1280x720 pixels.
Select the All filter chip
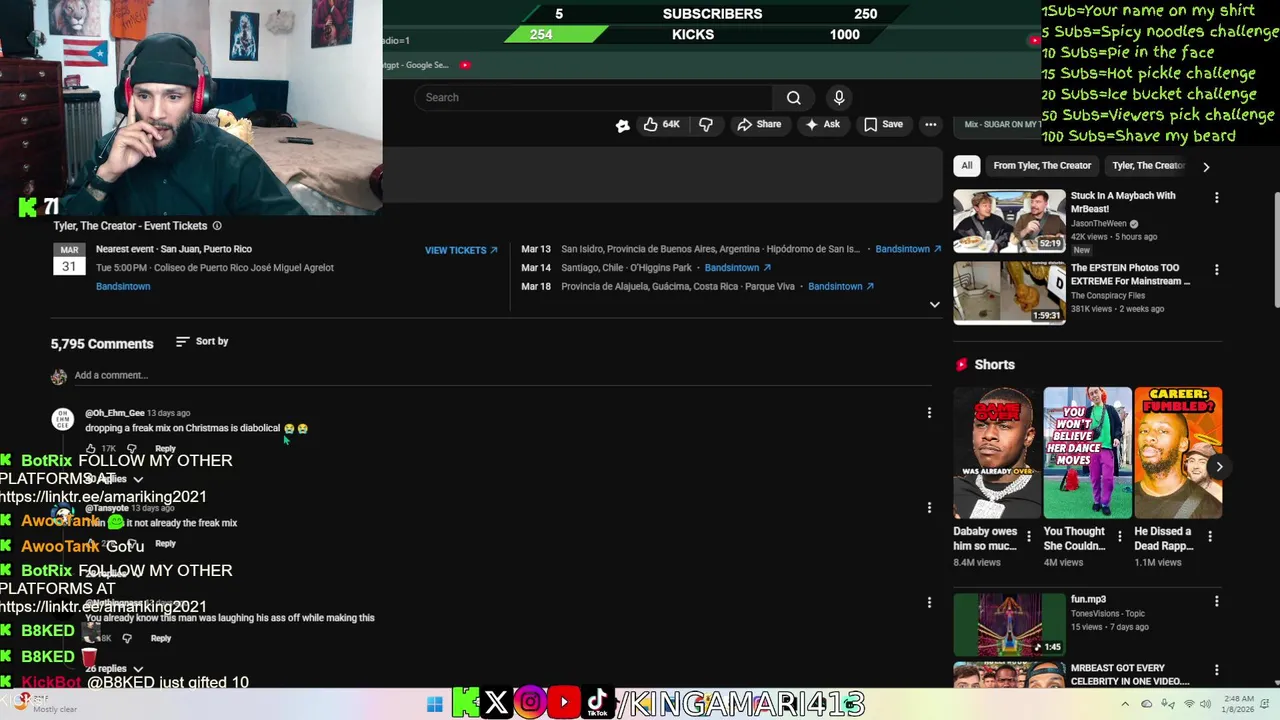(x=966, y=166)
